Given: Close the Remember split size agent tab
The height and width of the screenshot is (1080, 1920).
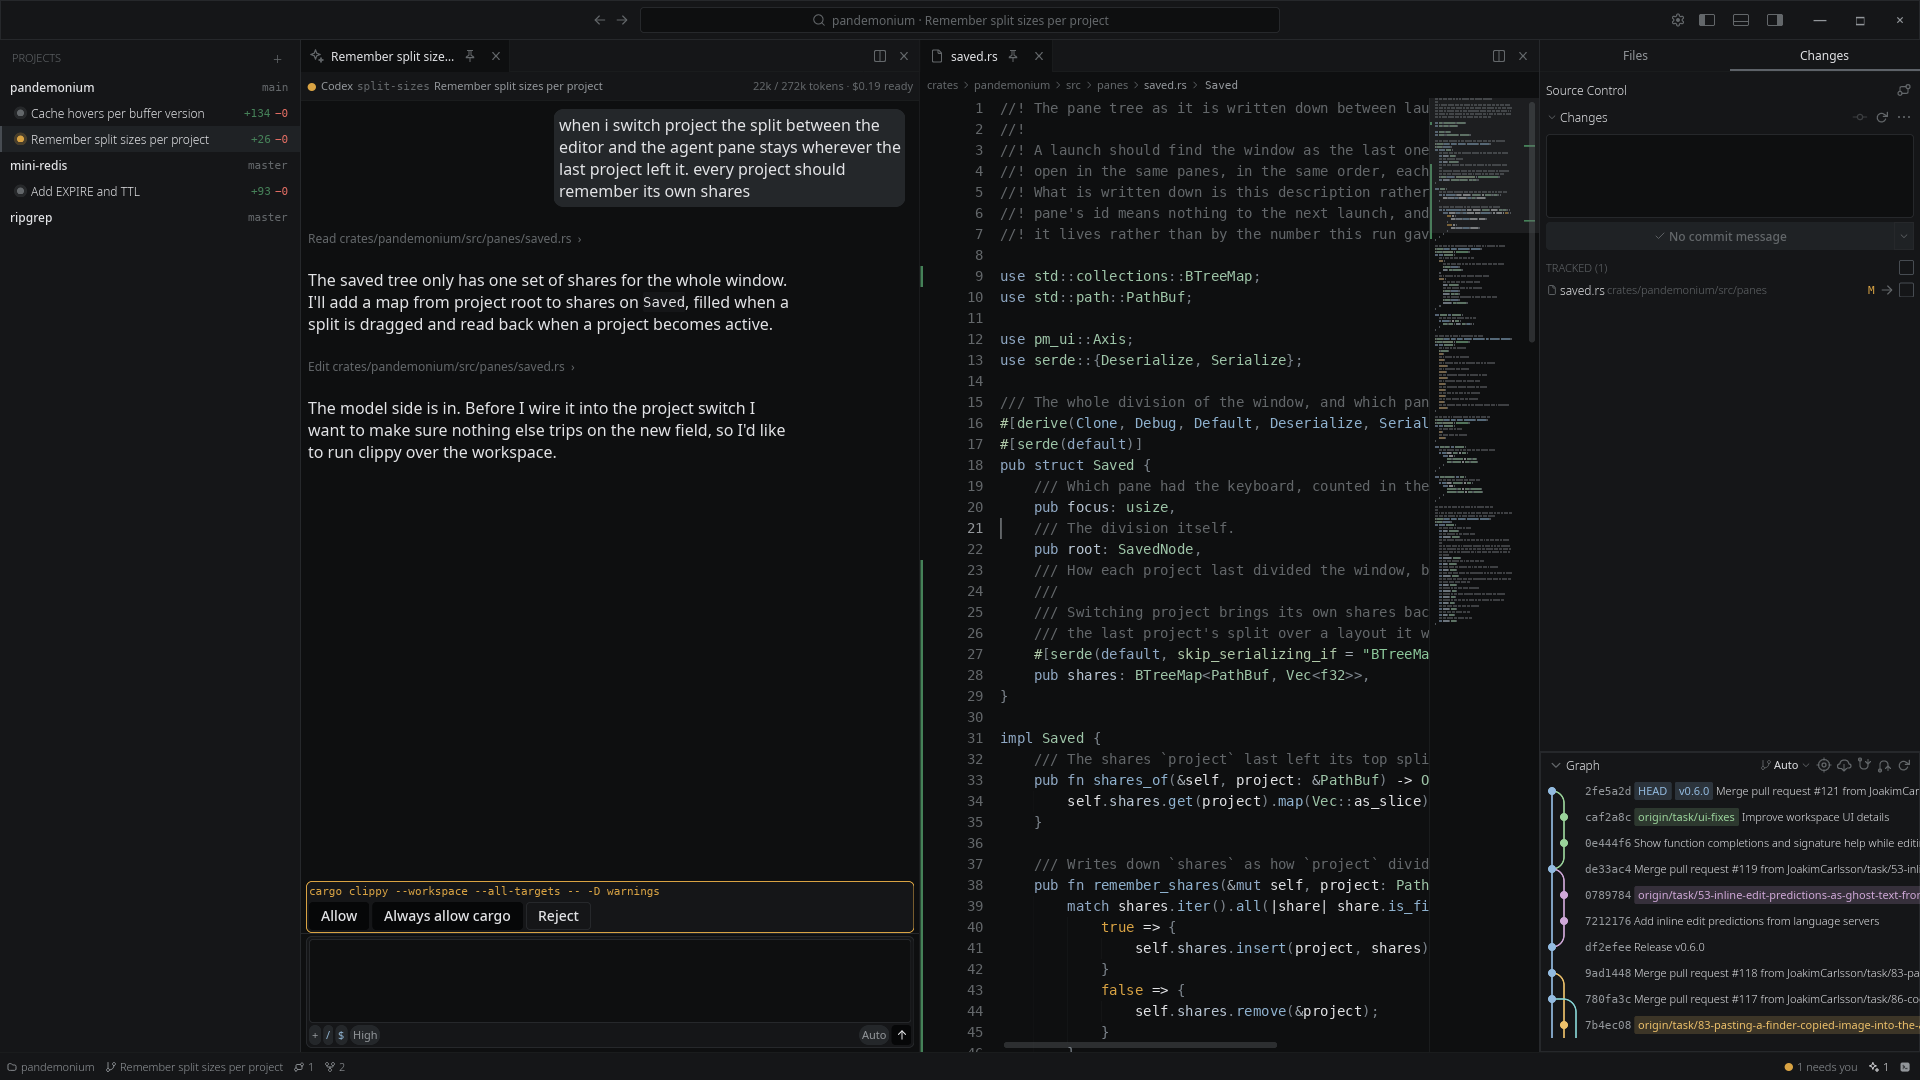Looking at the screenshot, I should coord(496,56).
